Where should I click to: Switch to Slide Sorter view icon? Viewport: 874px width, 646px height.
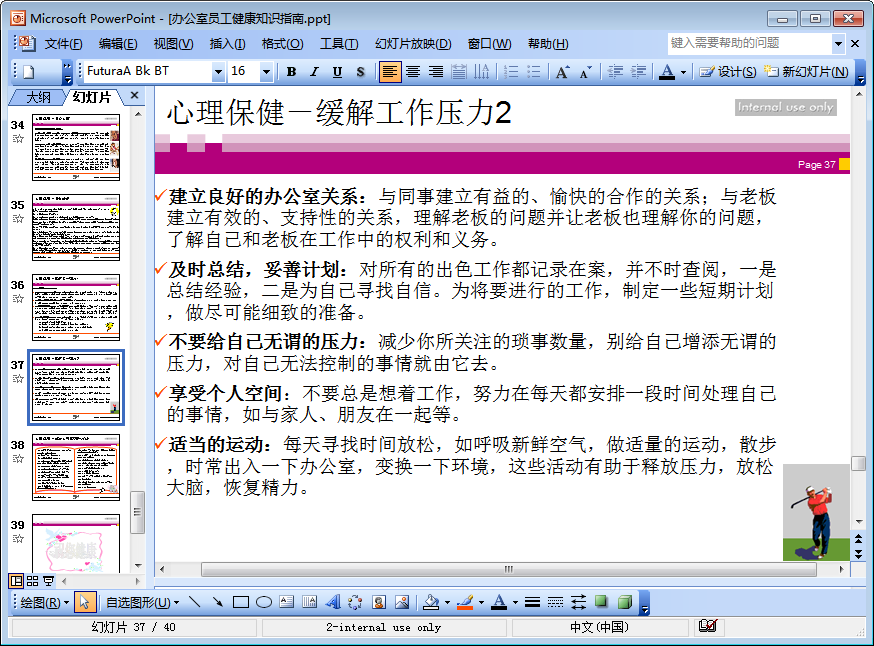pos(33,581)
